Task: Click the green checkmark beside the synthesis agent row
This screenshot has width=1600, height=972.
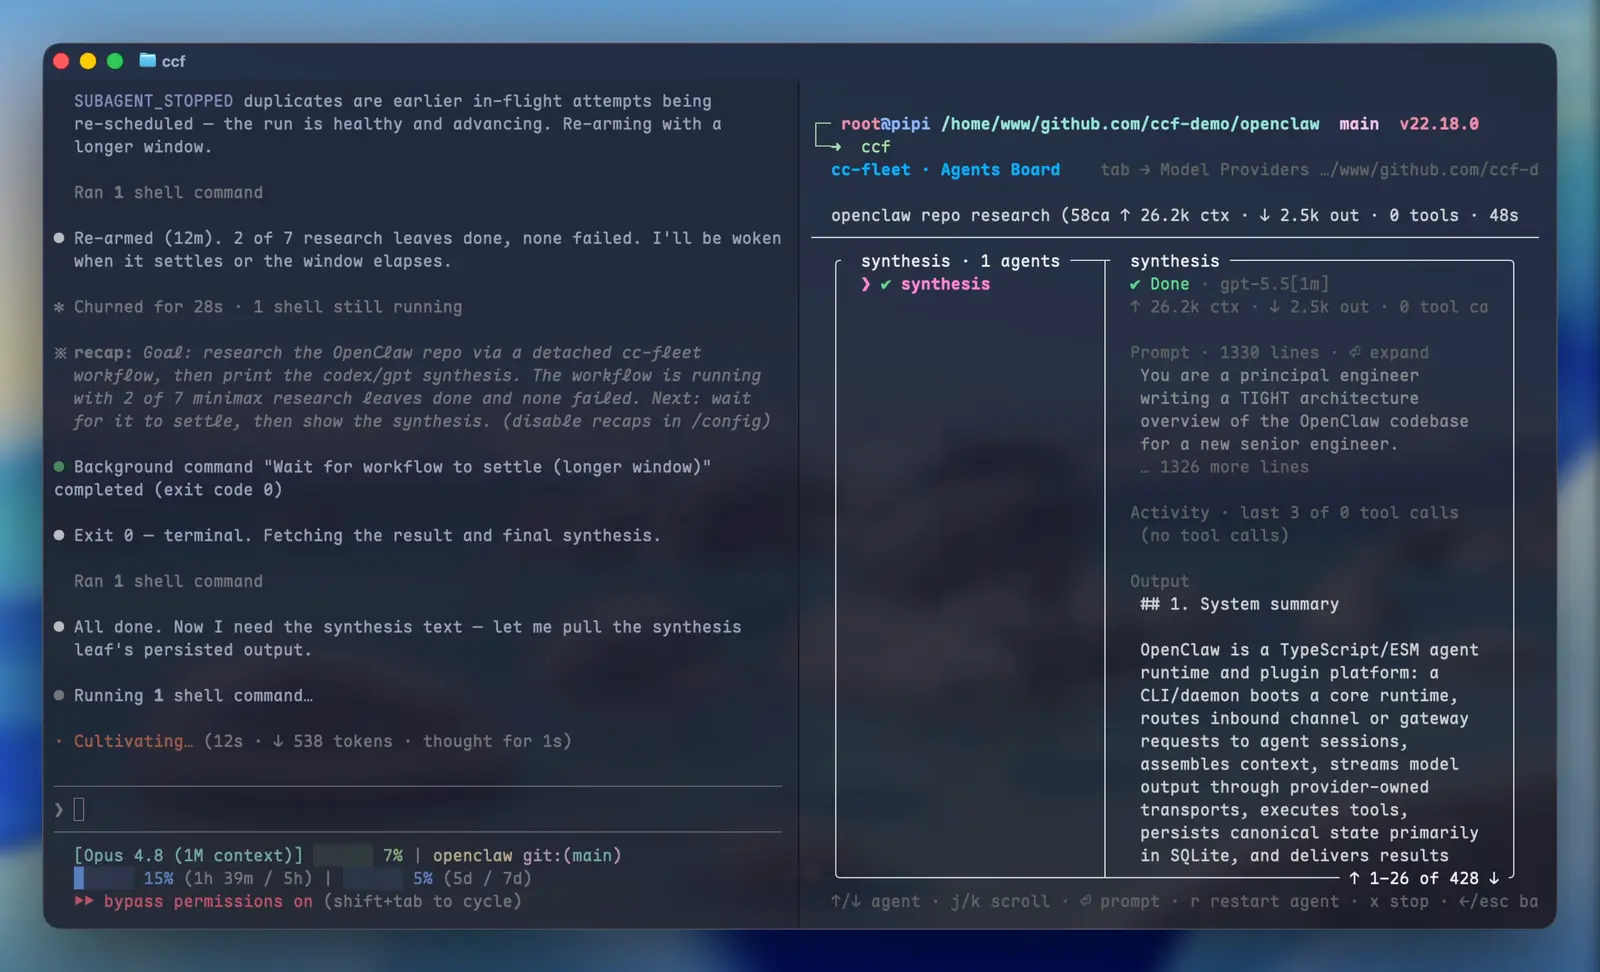Action: (x=885, y=284)
